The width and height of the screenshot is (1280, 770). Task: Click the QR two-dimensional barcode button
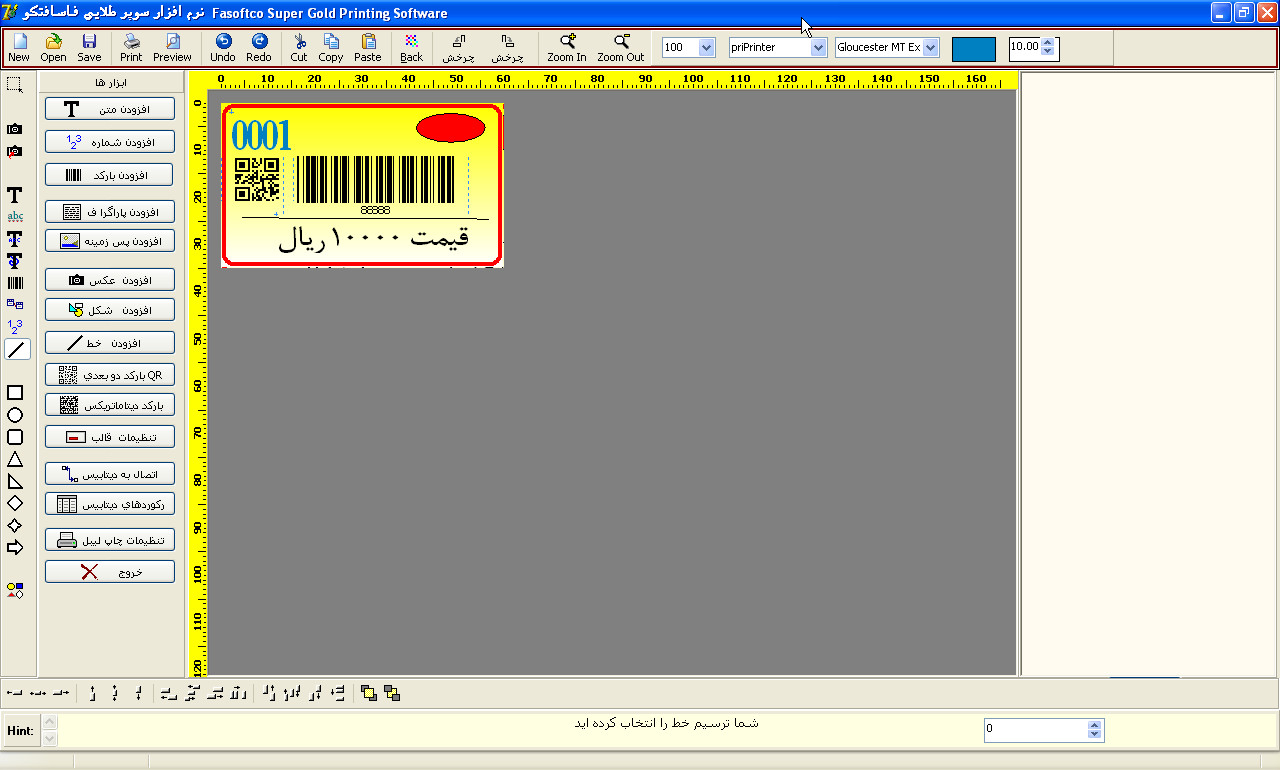click(110, 375)
